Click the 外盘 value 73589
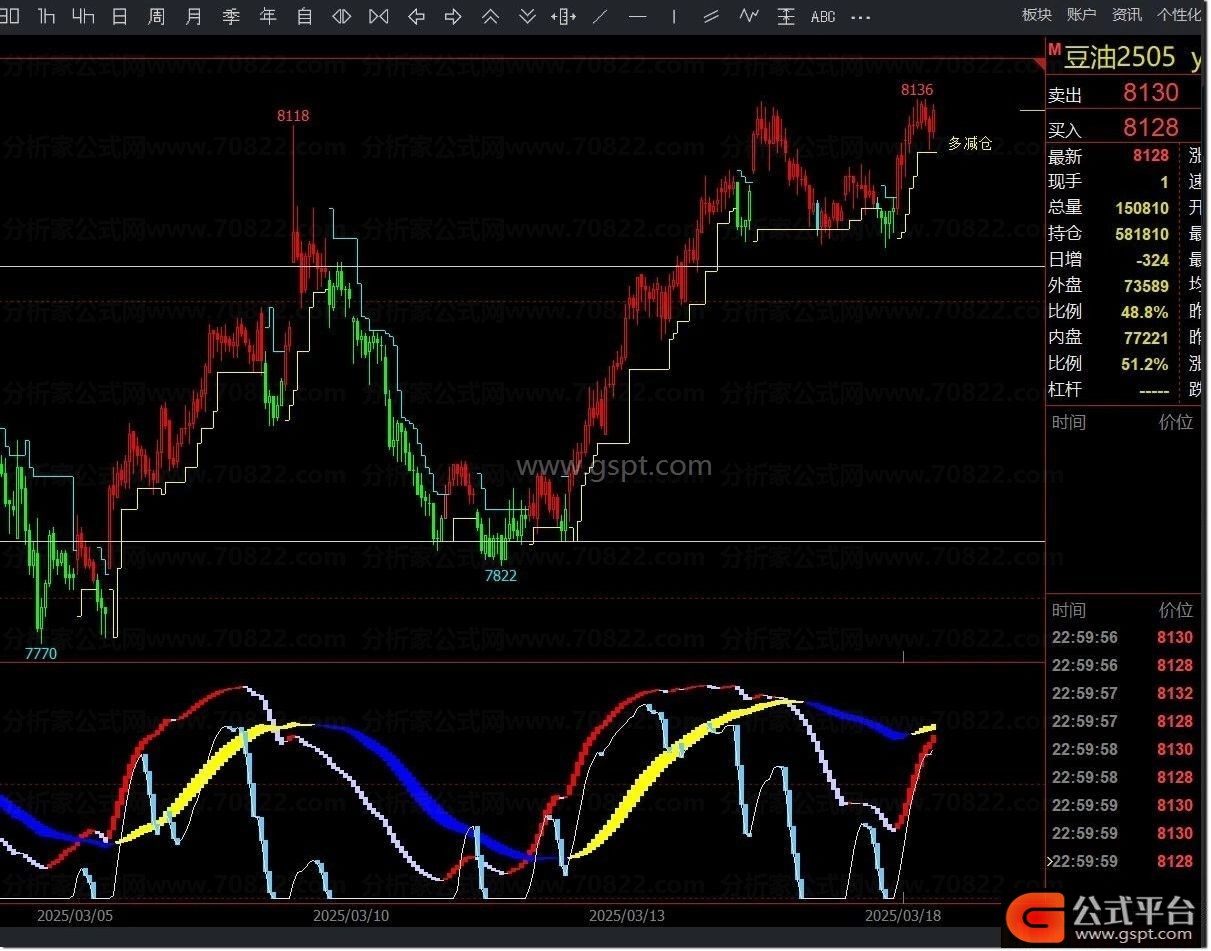The height and width of the screenshot is (951, 1211). [x=1146, y=285]
